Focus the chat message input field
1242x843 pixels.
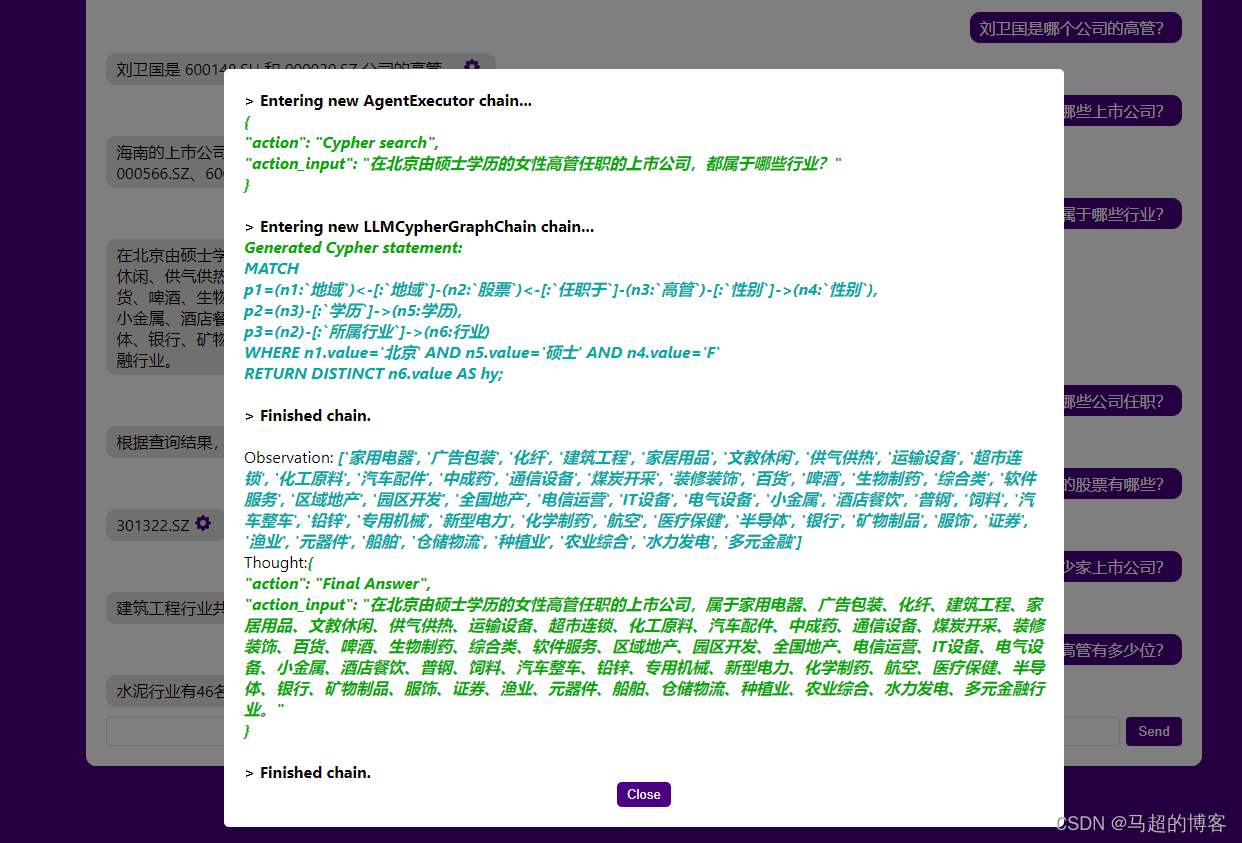(612, 731)
